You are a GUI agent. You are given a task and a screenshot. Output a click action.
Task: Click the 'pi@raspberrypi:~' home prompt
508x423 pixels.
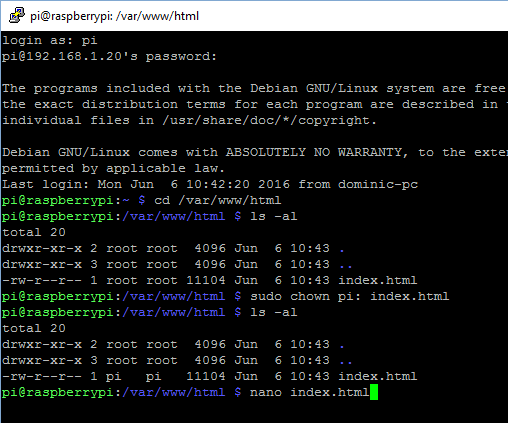(x=66, y=200)
